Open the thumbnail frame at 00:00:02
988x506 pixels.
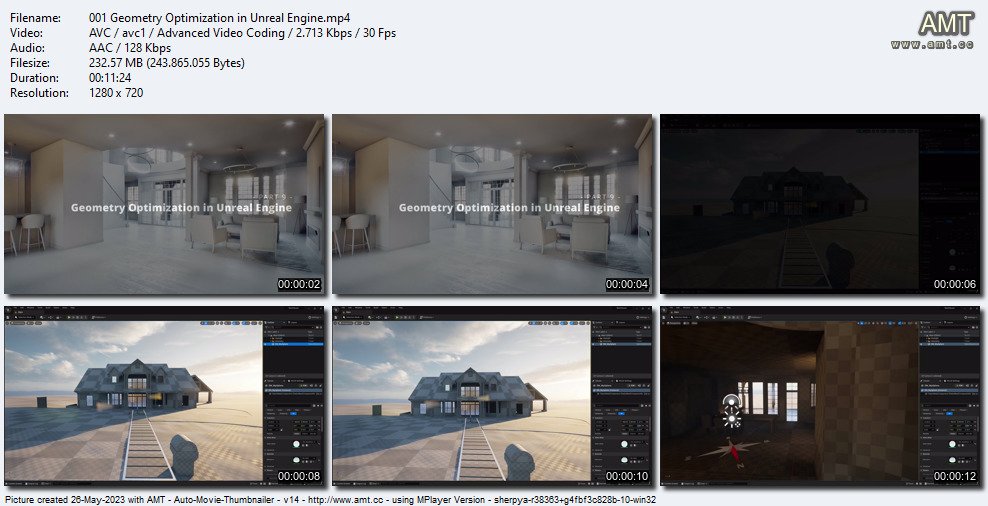(x=164, y=204)
